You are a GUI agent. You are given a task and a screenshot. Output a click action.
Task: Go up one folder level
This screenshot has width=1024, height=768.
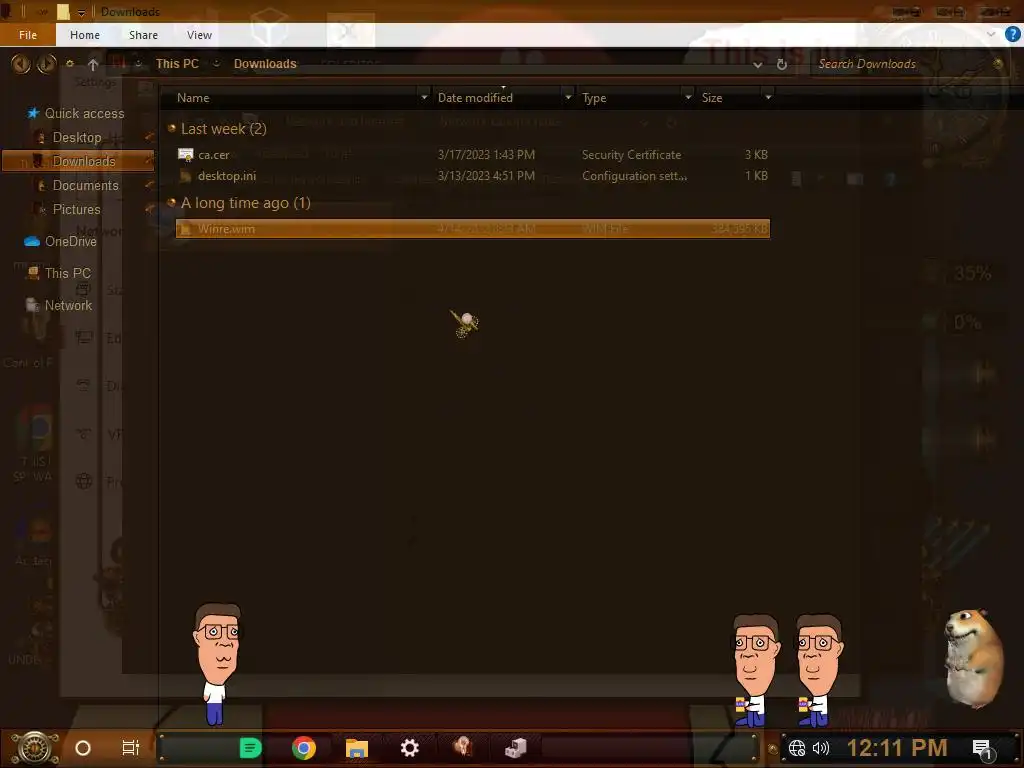pos(93,64)
